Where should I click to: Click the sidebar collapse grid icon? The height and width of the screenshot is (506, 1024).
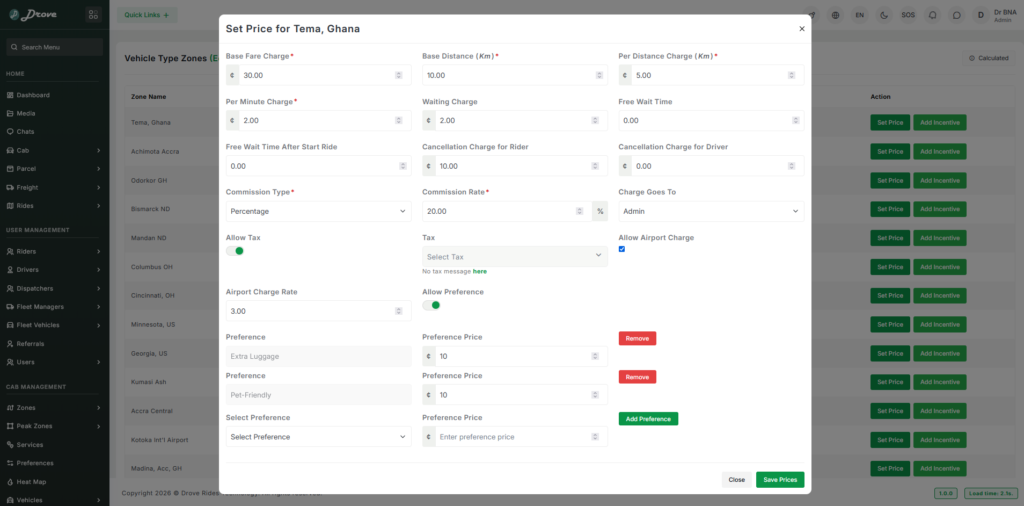tap(93, 14)
